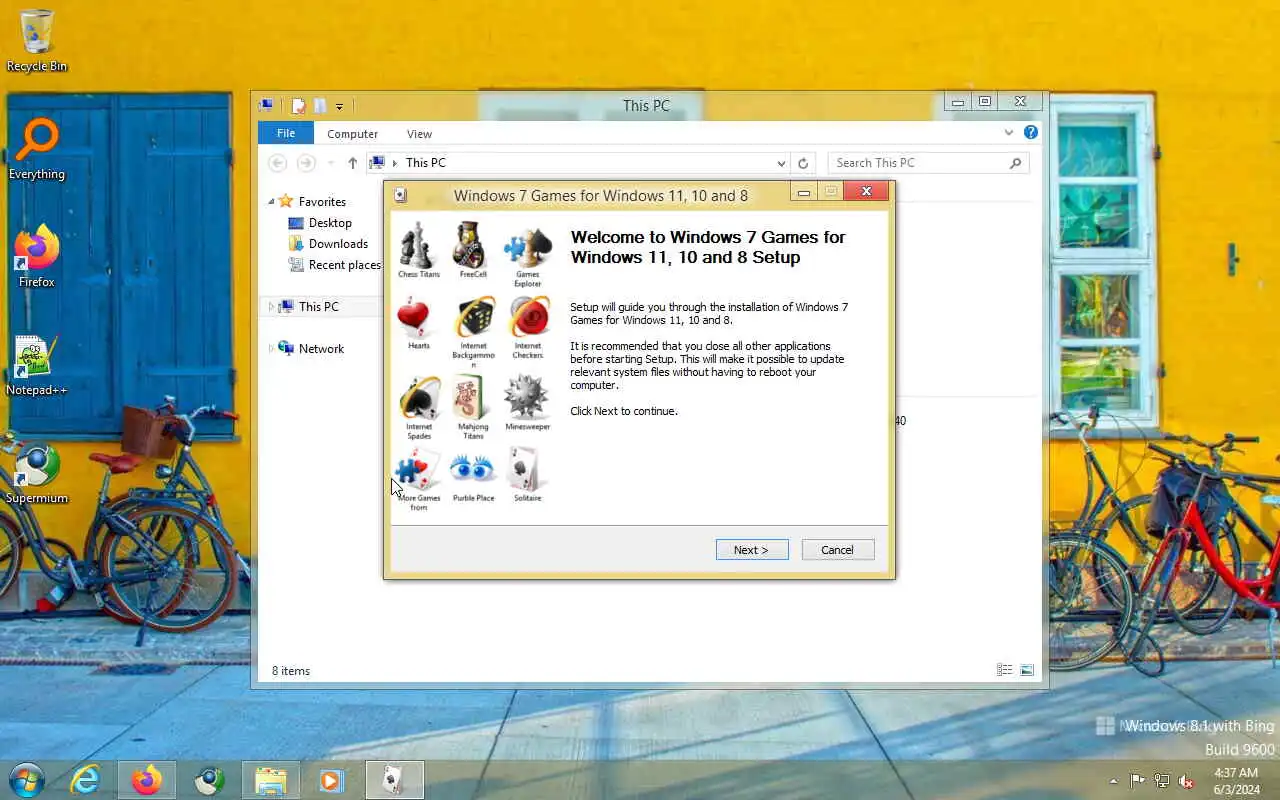Viewport: 1280px width, 800px height.
Task: Collapse the Favorites tree group
Action: point(271,202)
